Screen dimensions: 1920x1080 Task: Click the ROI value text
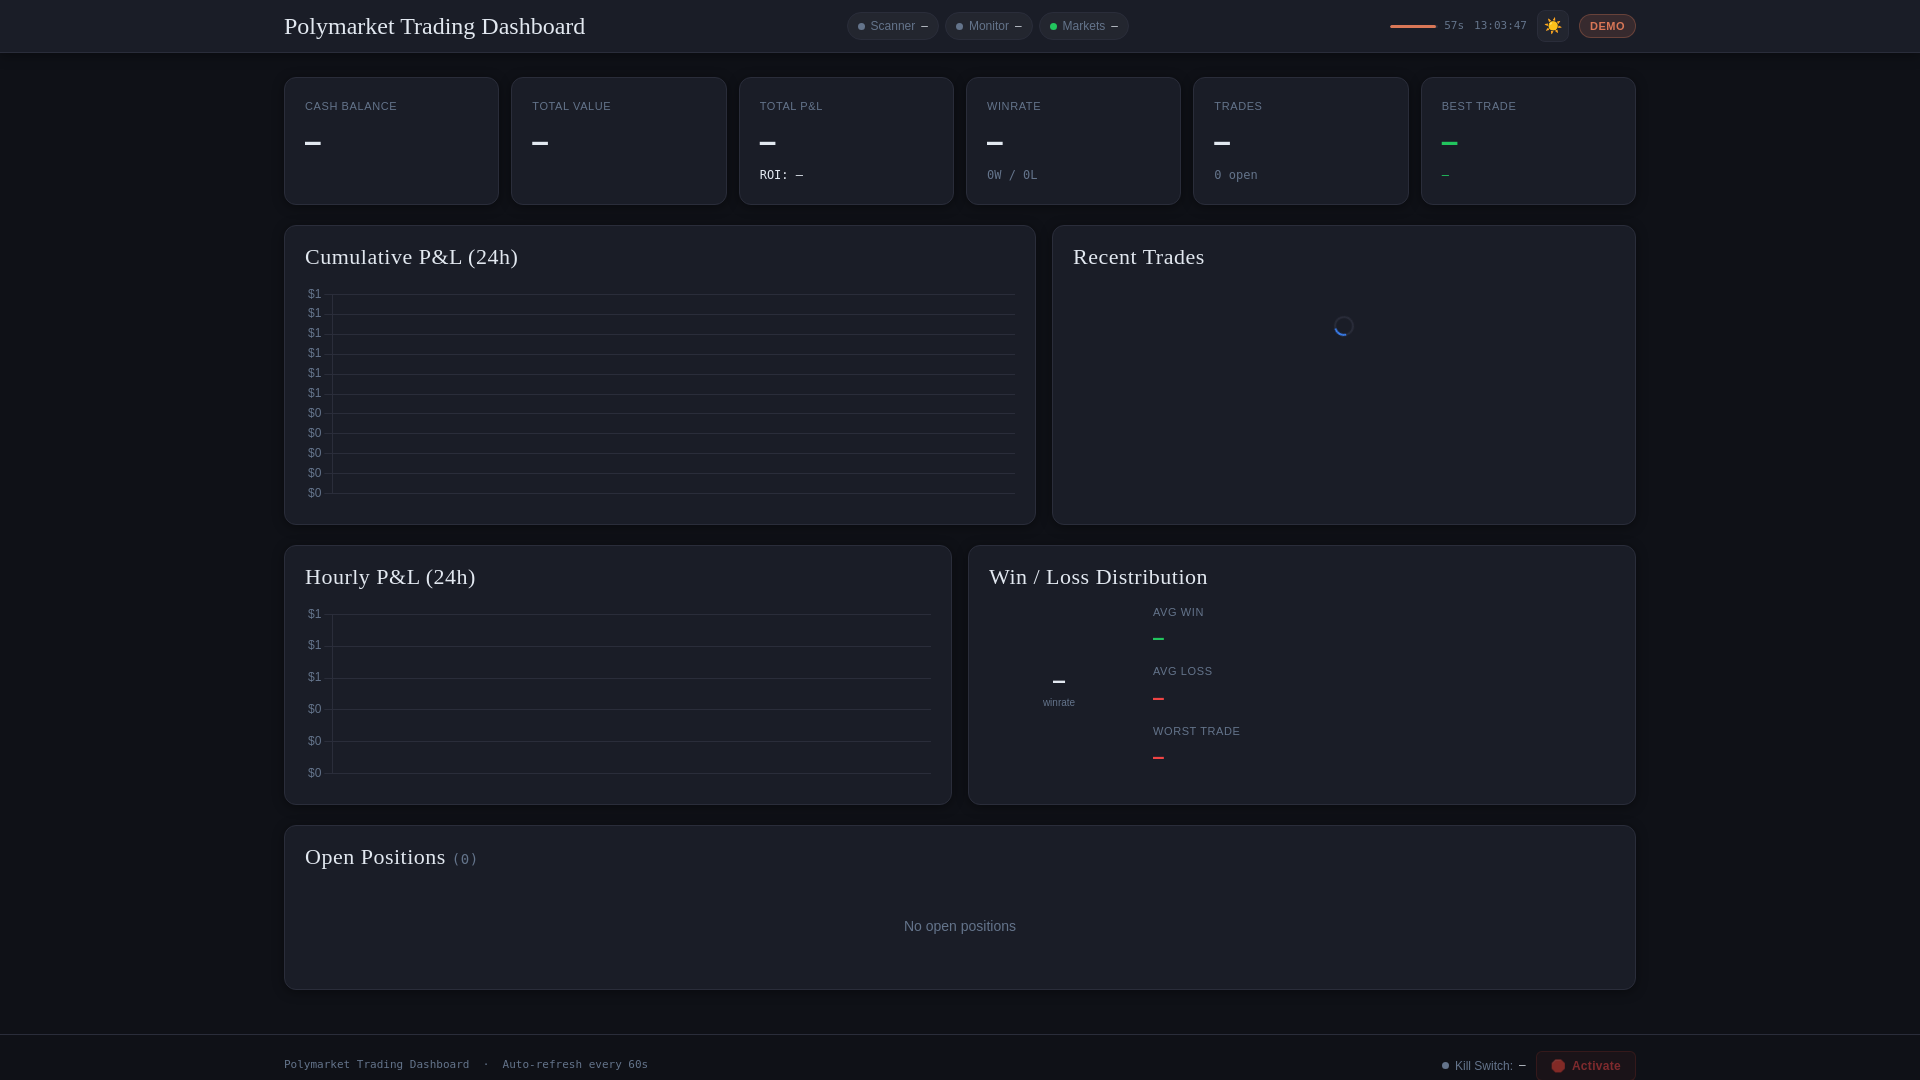pyautogui.click(x=781, y=175)
